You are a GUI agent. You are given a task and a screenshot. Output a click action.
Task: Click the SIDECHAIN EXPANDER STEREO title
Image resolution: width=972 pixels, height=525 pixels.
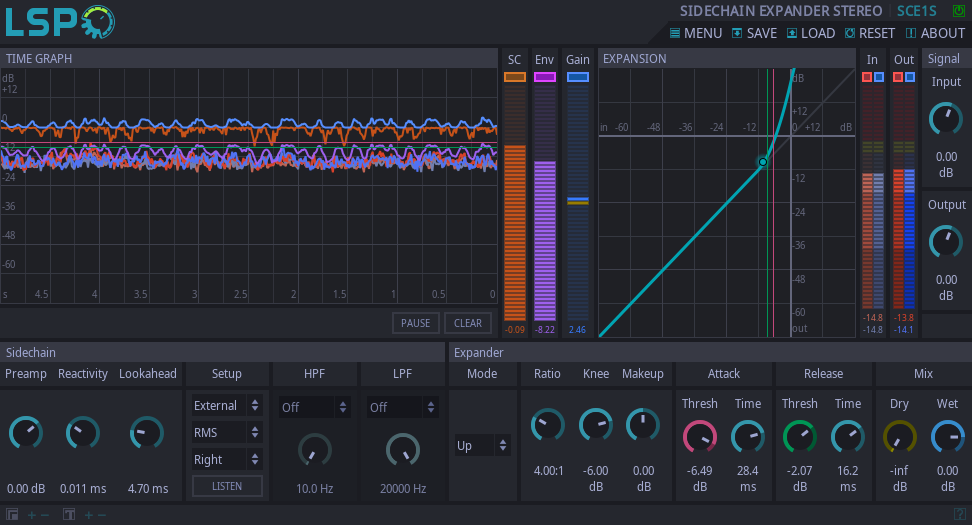pyautogui.click(x=781, y=11)
